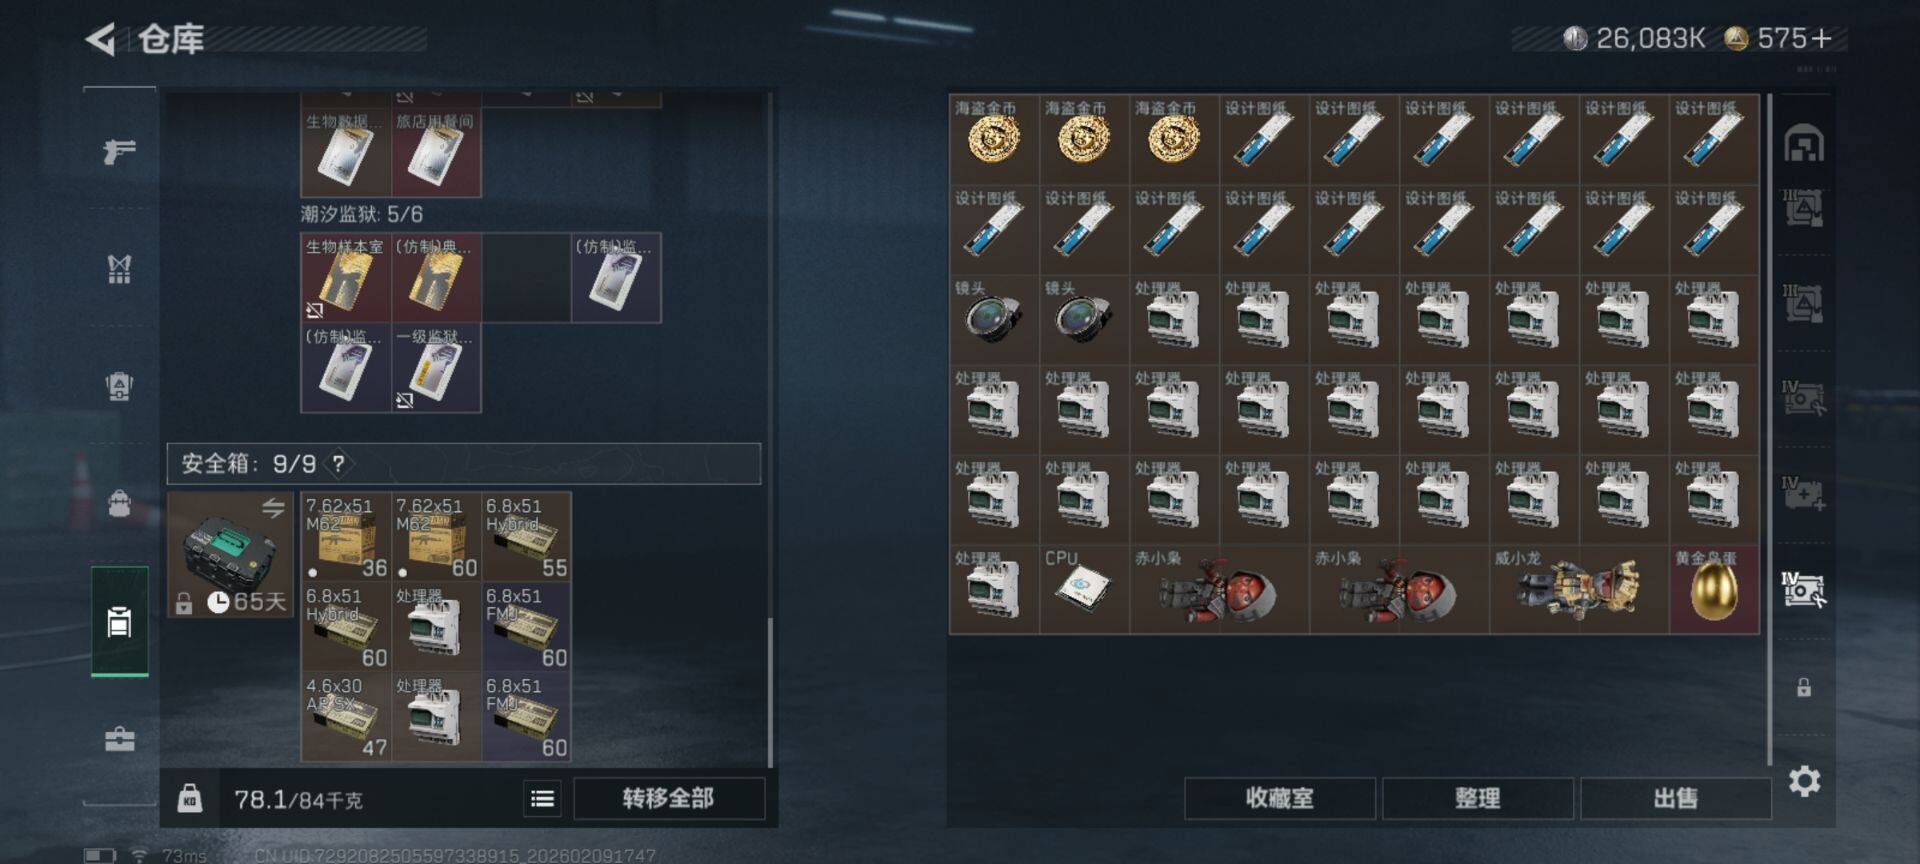Click the 转移全部 button
This screenshot has height=864, width=1920.
click(669, 798)
